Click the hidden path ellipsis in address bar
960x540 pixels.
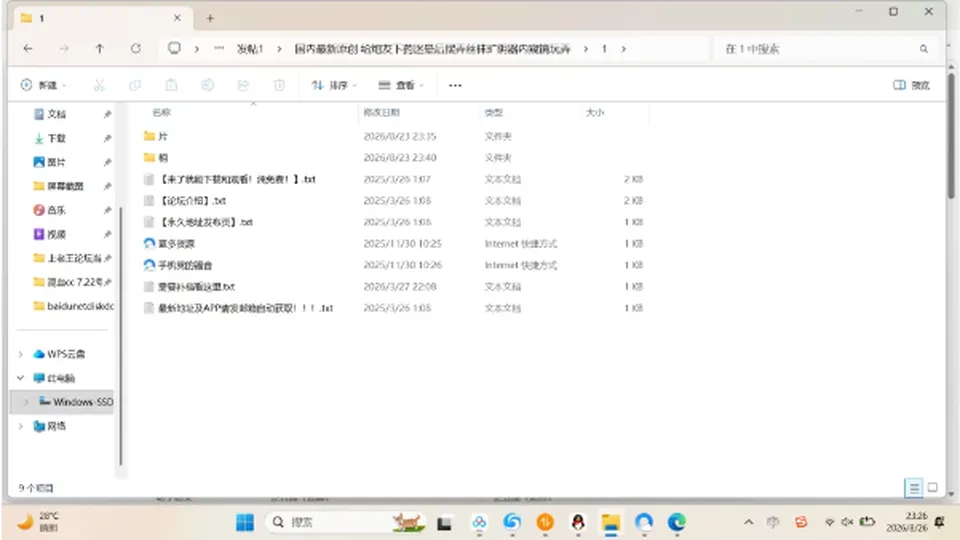[x=219, y=48]
